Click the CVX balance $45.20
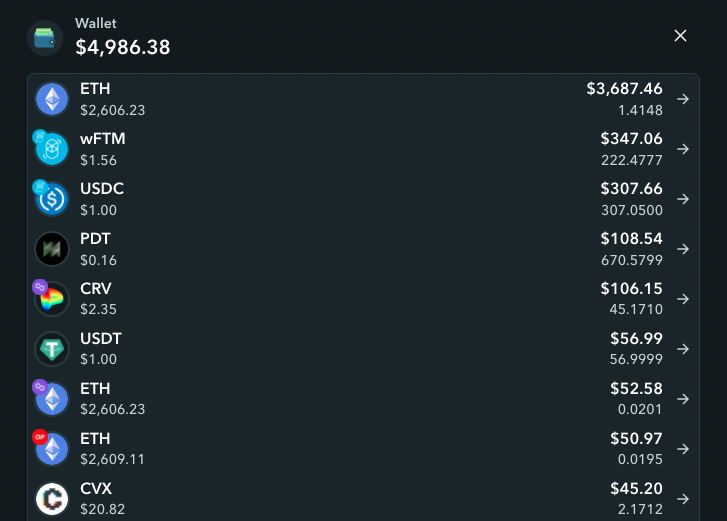 (x=636, y=489)
